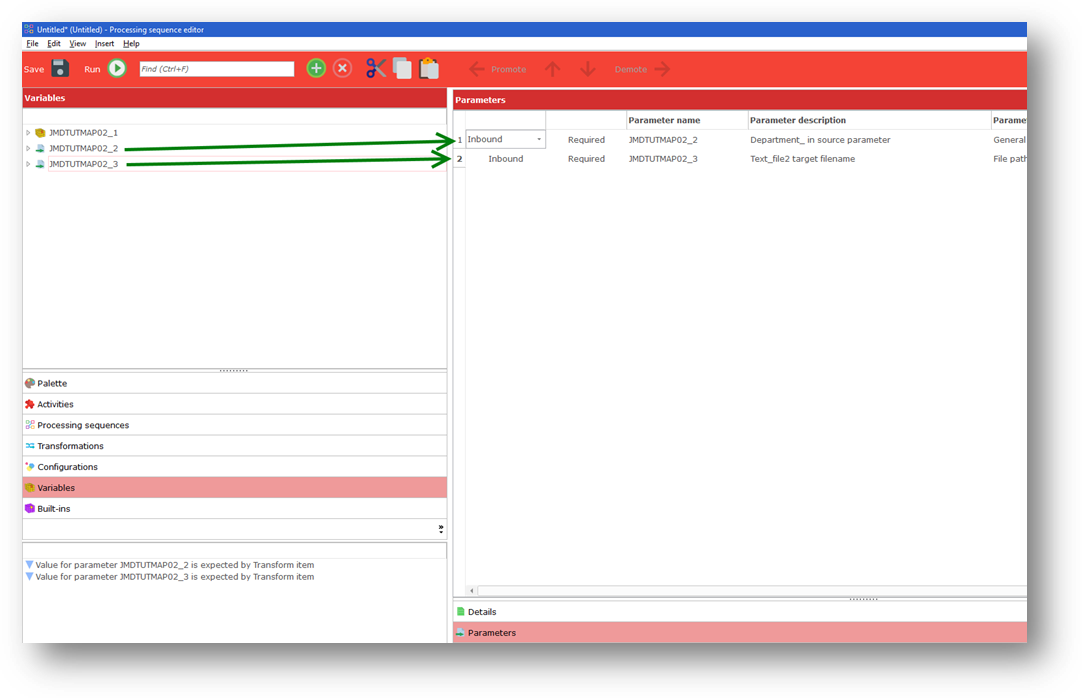Open the Variables section

pos(235,488)
